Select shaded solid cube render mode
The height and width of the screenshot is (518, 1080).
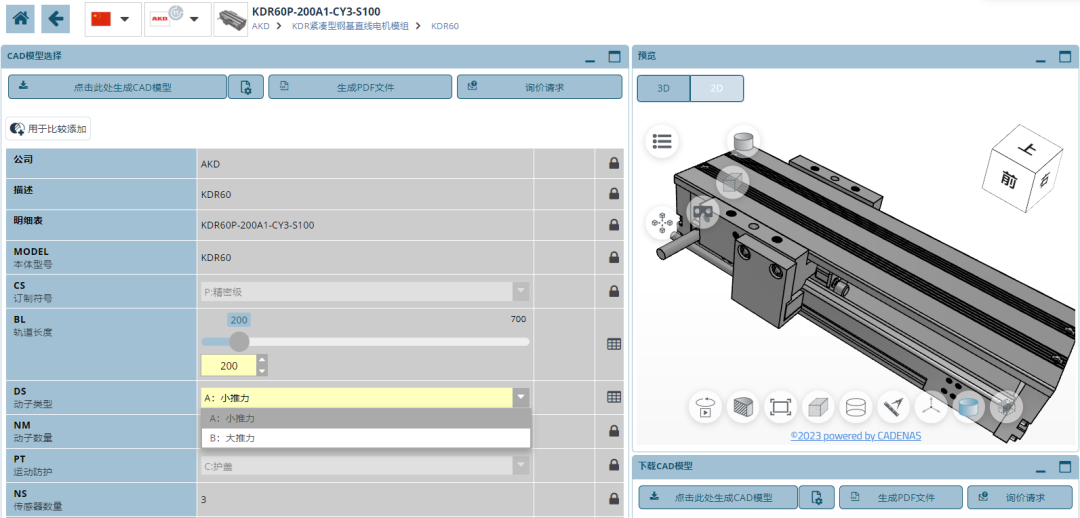tap(818, 407)
